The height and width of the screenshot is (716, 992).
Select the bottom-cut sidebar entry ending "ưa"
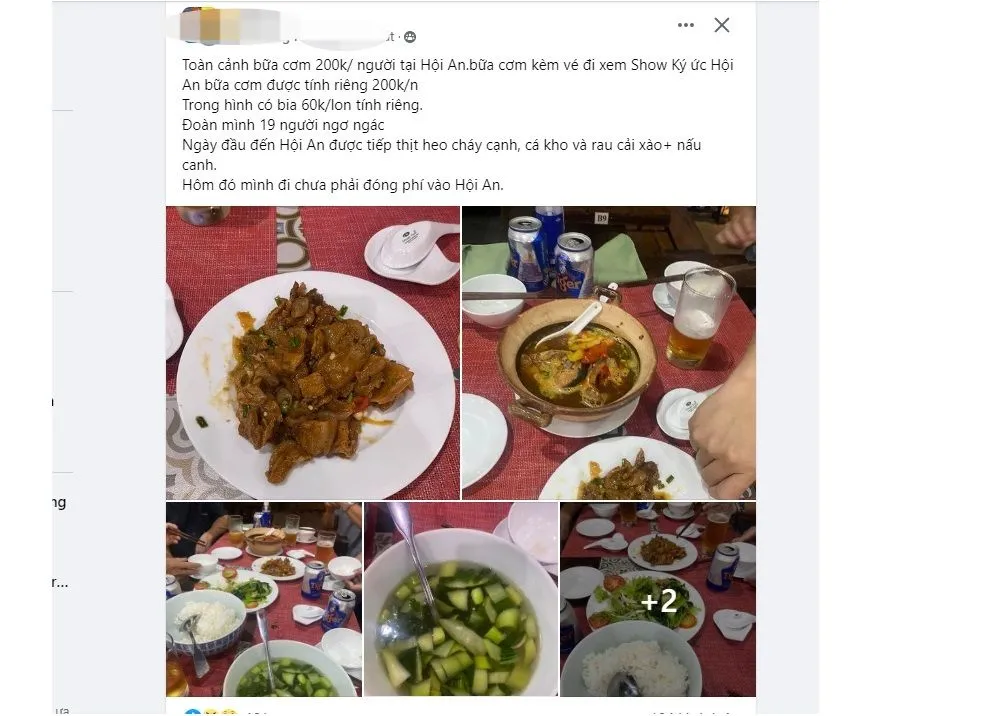(x=61, y=711)
